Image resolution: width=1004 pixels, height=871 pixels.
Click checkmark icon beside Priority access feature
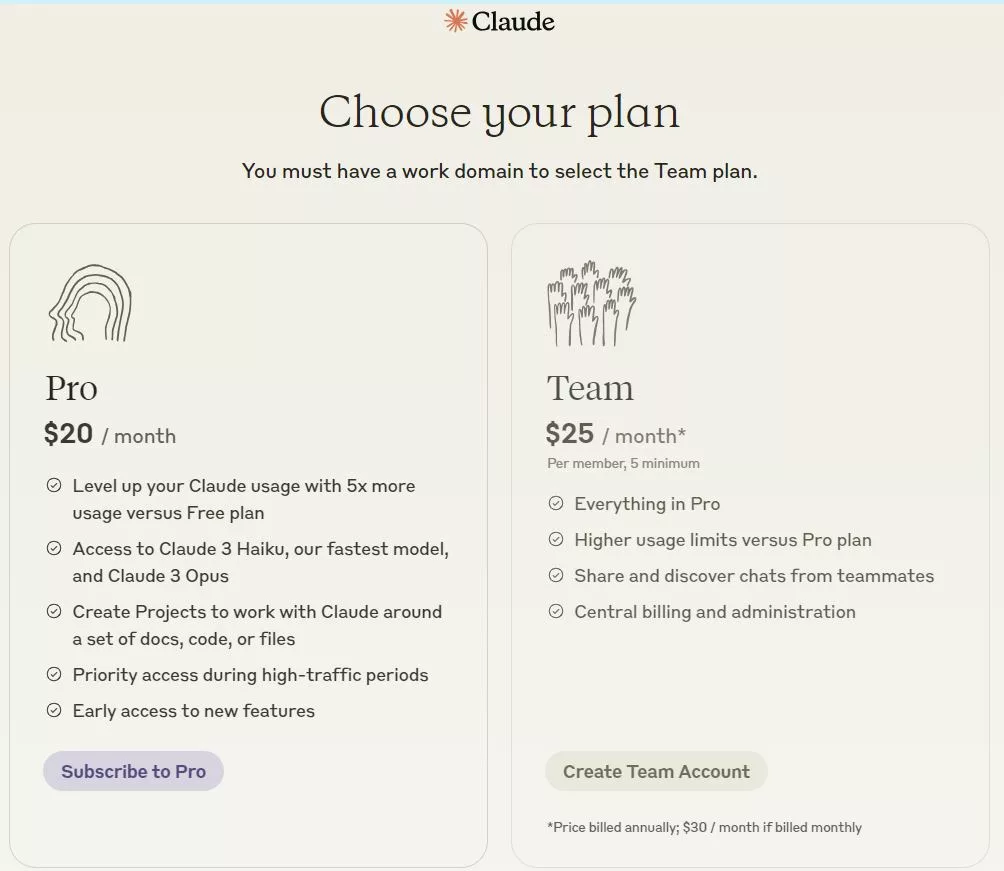[54, 674]
